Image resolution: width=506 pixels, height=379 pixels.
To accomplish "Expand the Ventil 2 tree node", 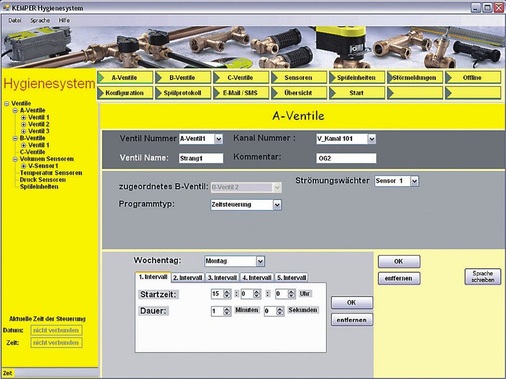I will [23, 125].
